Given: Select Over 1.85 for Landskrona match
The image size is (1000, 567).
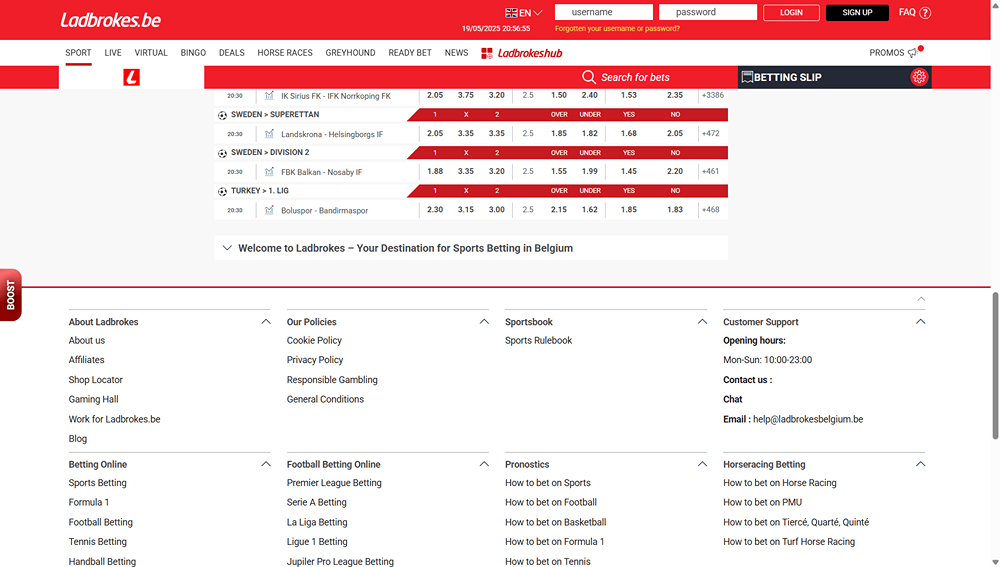Looking at the screenshot, I should tap(559, 133).
